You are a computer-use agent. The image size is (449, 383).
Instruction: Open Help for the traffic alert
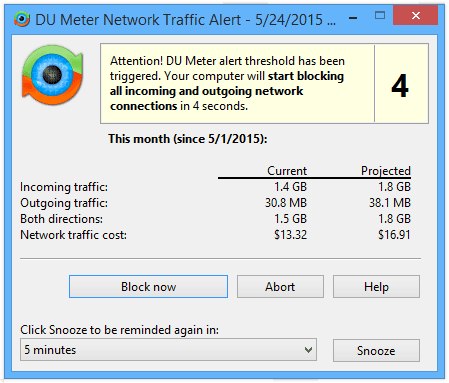pyautogui.click(x=376, y=287)
